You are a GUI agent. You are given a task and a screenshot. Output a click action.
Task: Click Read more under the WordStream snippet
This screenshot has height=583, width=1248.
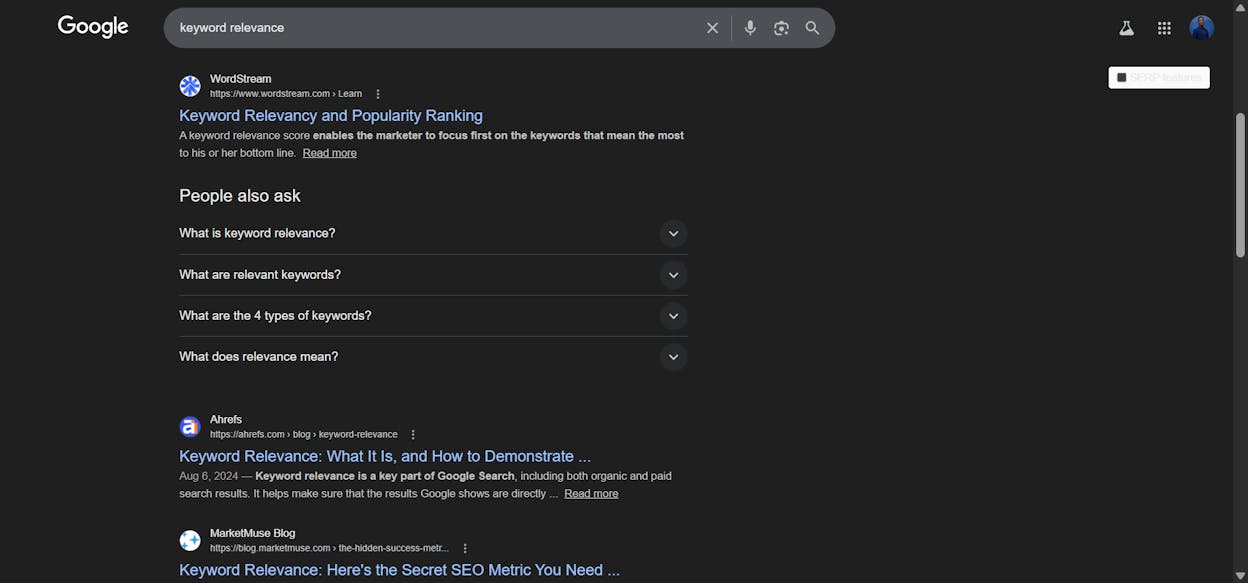330,153
